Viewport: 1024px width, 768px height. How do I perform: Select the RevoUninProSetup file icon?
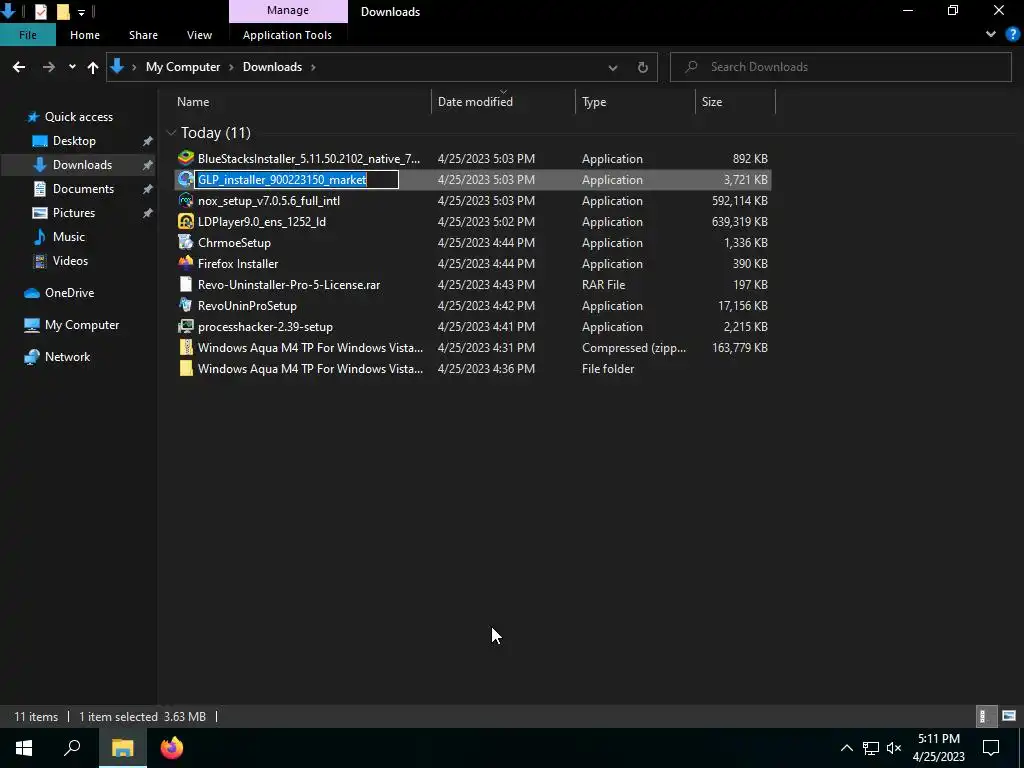[x=186, y=305]
